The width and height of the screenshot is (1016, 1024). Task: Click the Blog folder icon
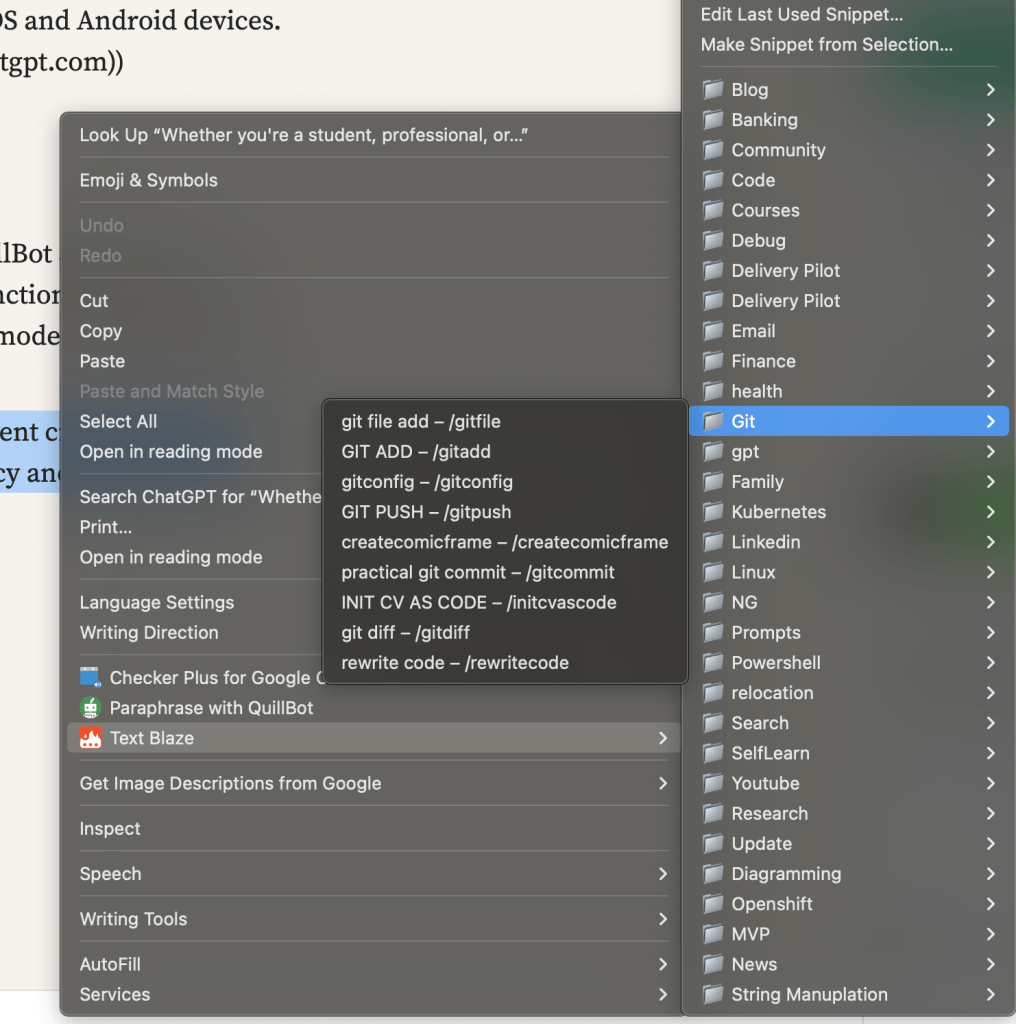pos(713,89)
